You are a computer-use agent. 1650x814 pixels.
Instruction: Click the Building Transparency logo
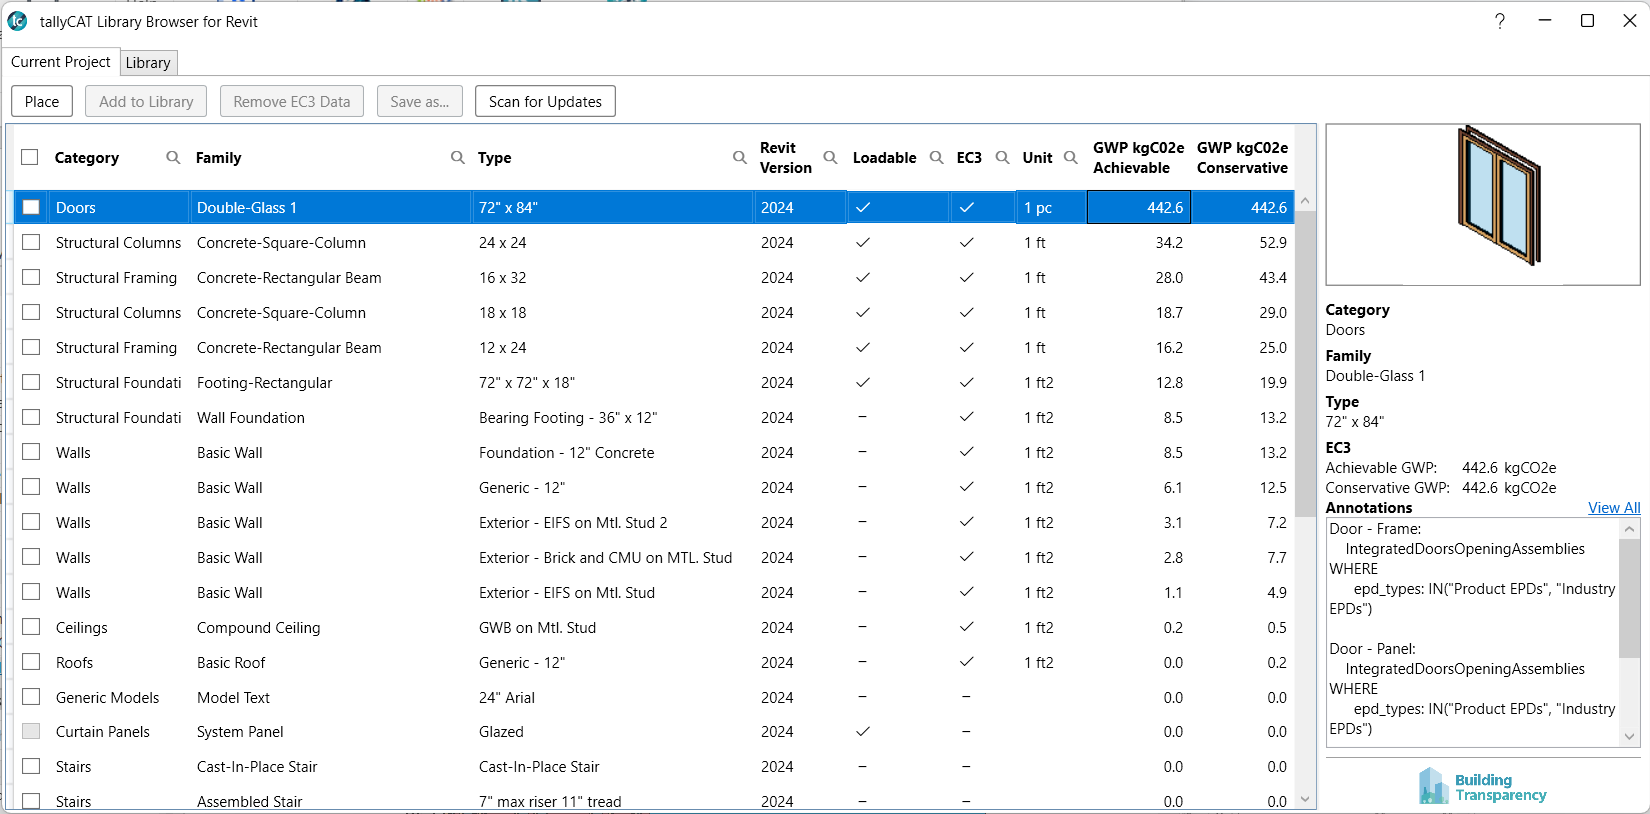[1482, 786]
